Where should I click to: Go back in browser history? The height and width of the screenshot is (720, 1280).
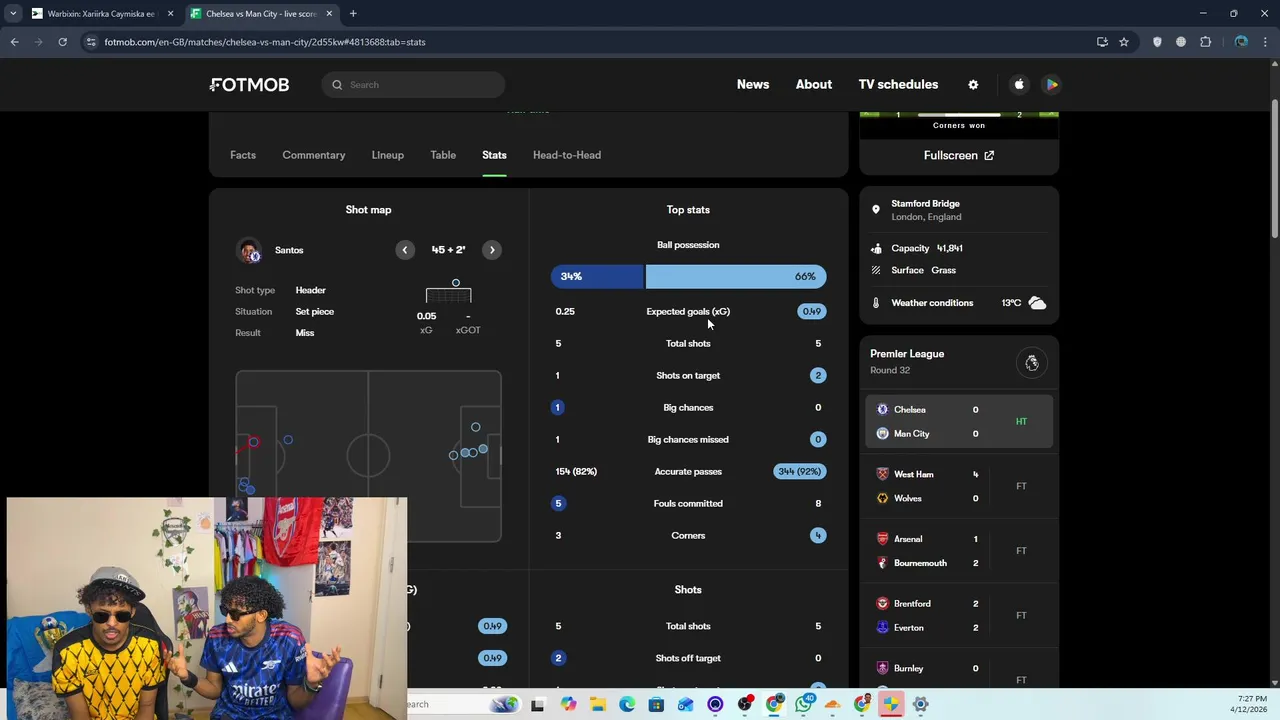(14, 42)
